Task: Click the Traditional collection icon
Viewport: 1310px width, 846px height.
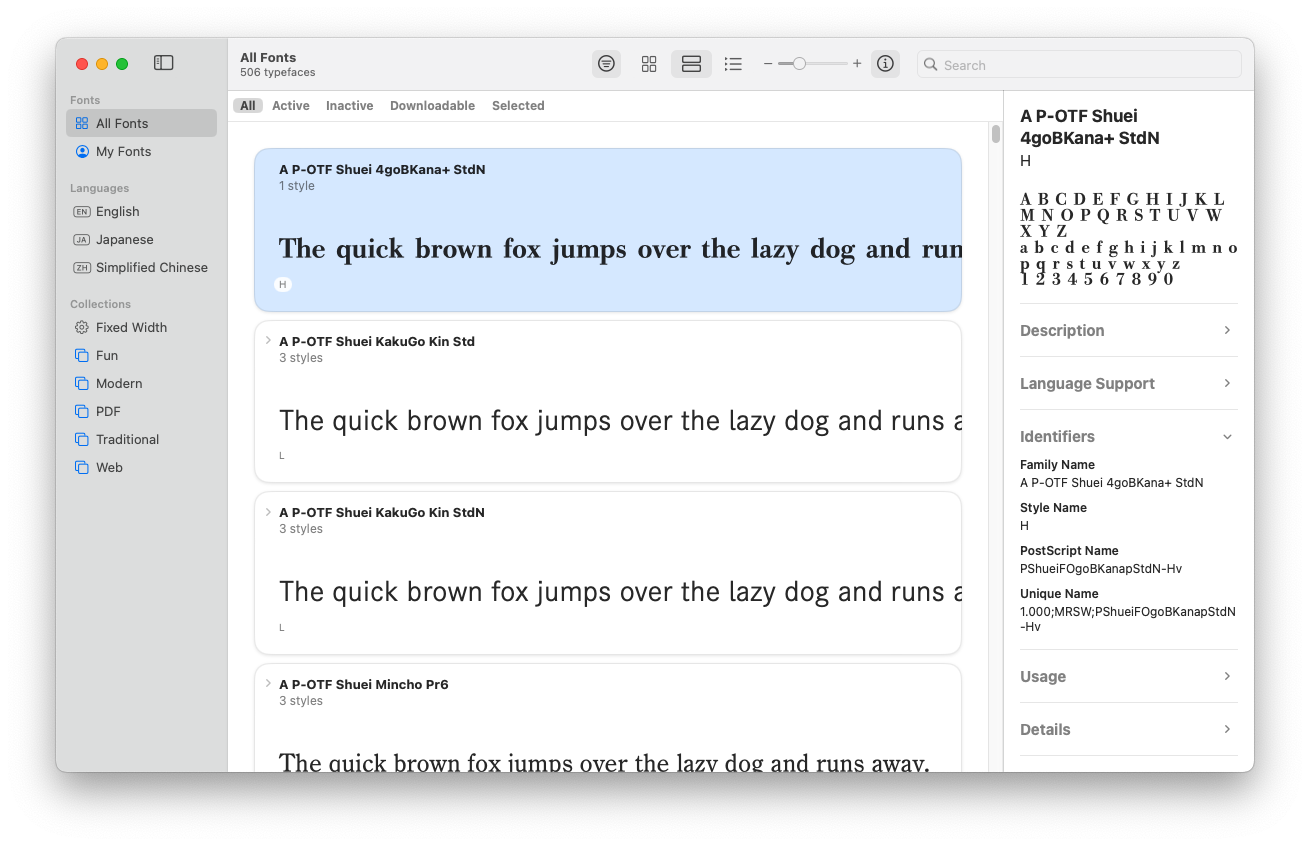Action: click(x=82, y=439)
